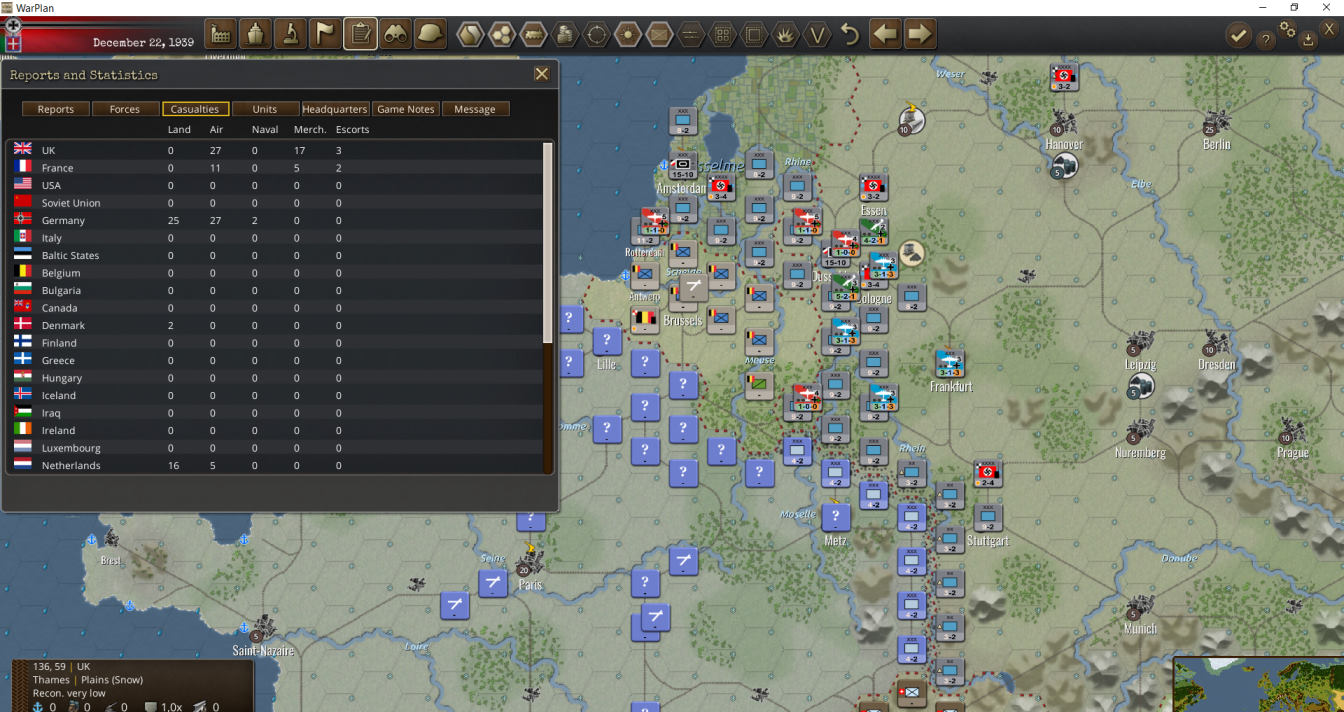
Task: Select the Munich city marker
Action: (x=1138, y=610)
